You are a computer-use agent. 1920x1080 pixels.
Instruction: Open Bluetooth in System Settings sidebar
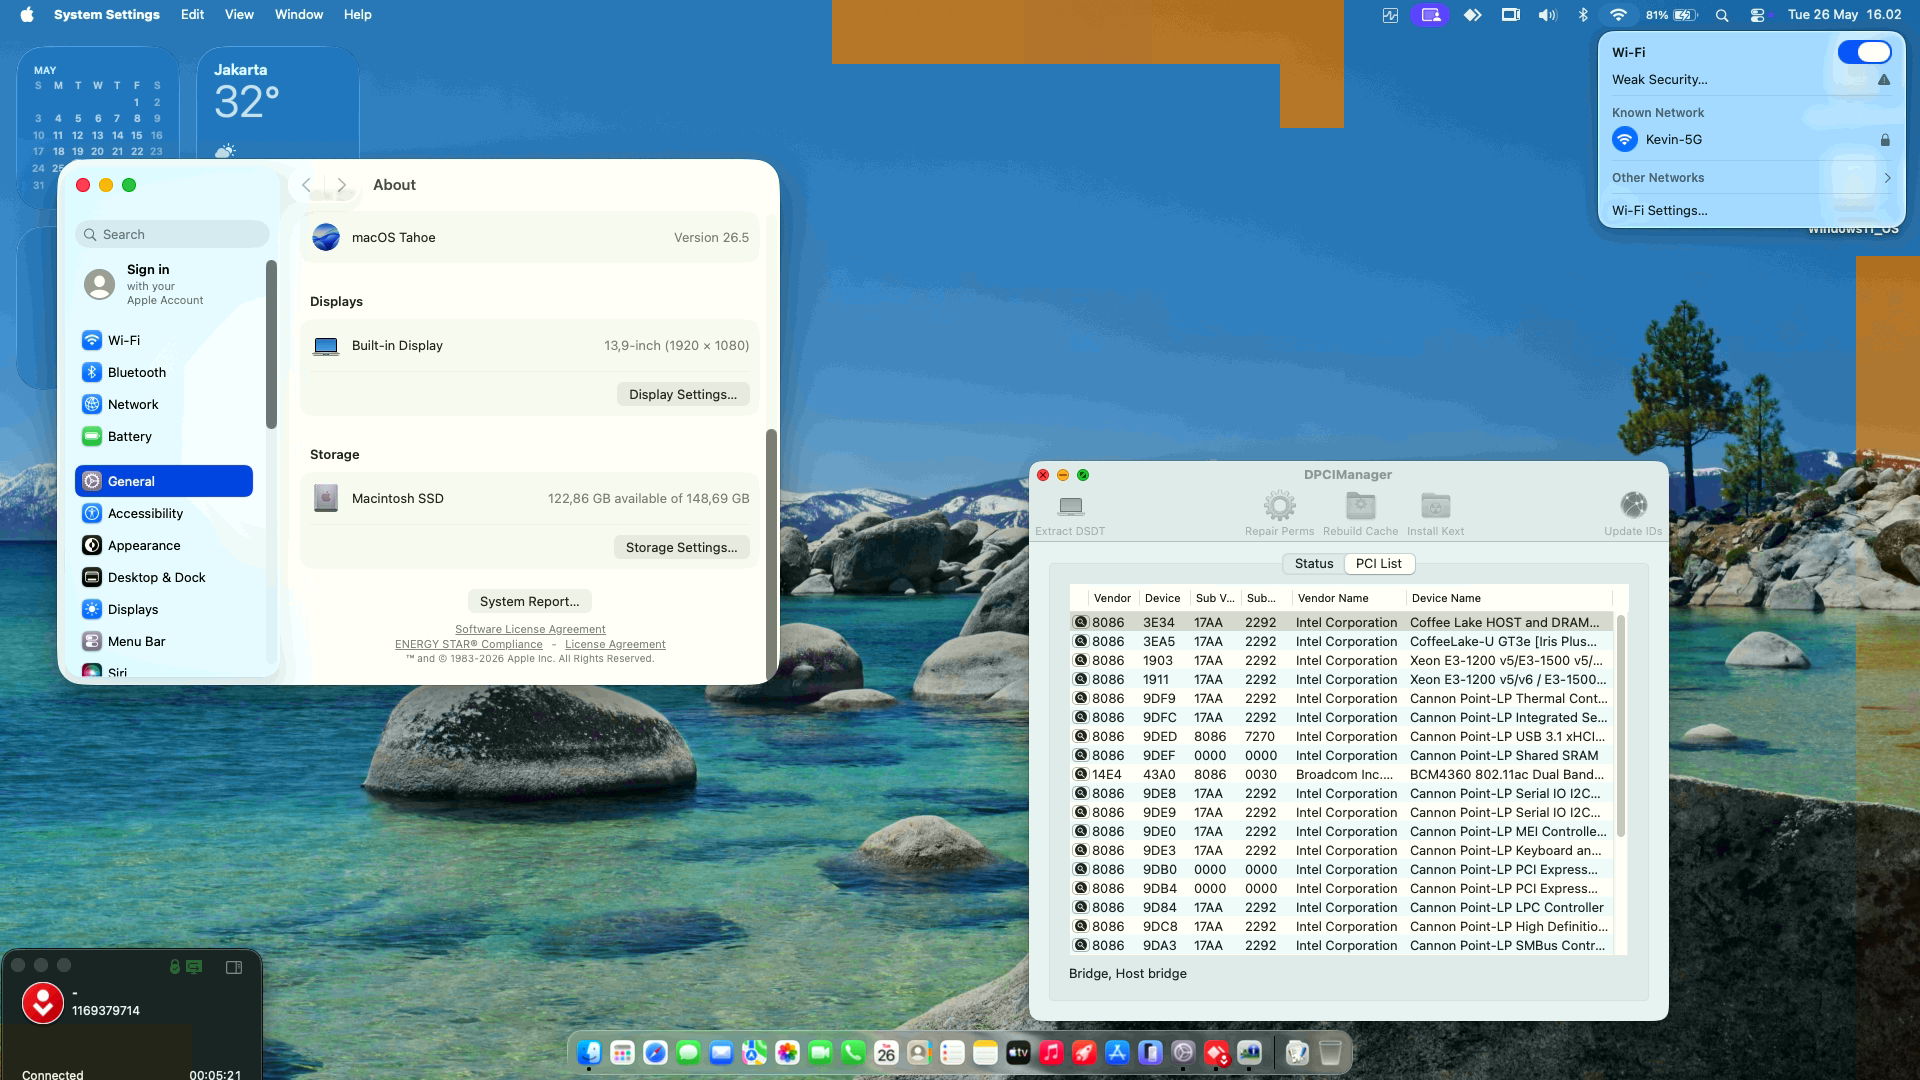164,372
